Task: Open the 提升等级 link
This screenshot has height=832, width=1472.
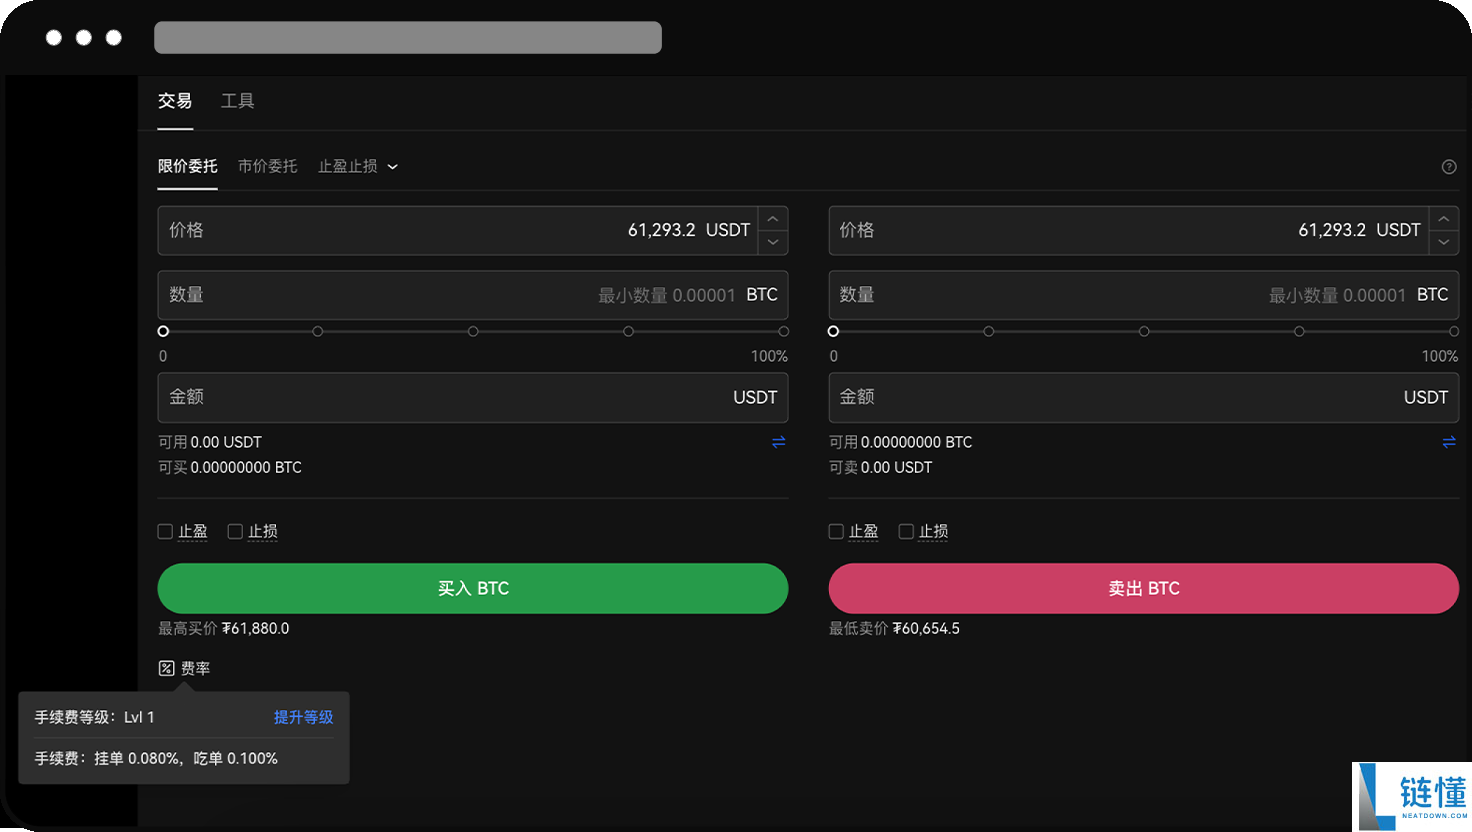Action: click(303, 717)
